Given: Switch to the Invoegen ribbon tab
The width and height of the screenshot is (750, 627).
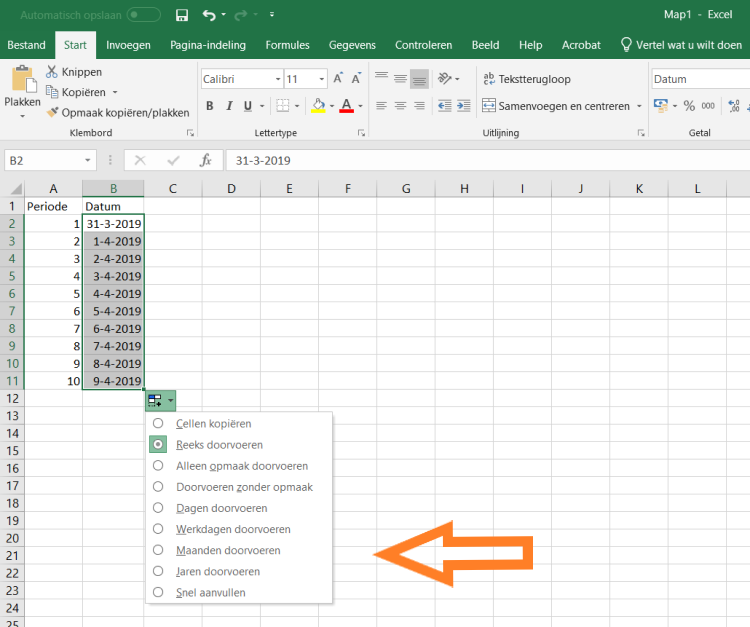Looking at the screenshot, I should coord(128,45).
